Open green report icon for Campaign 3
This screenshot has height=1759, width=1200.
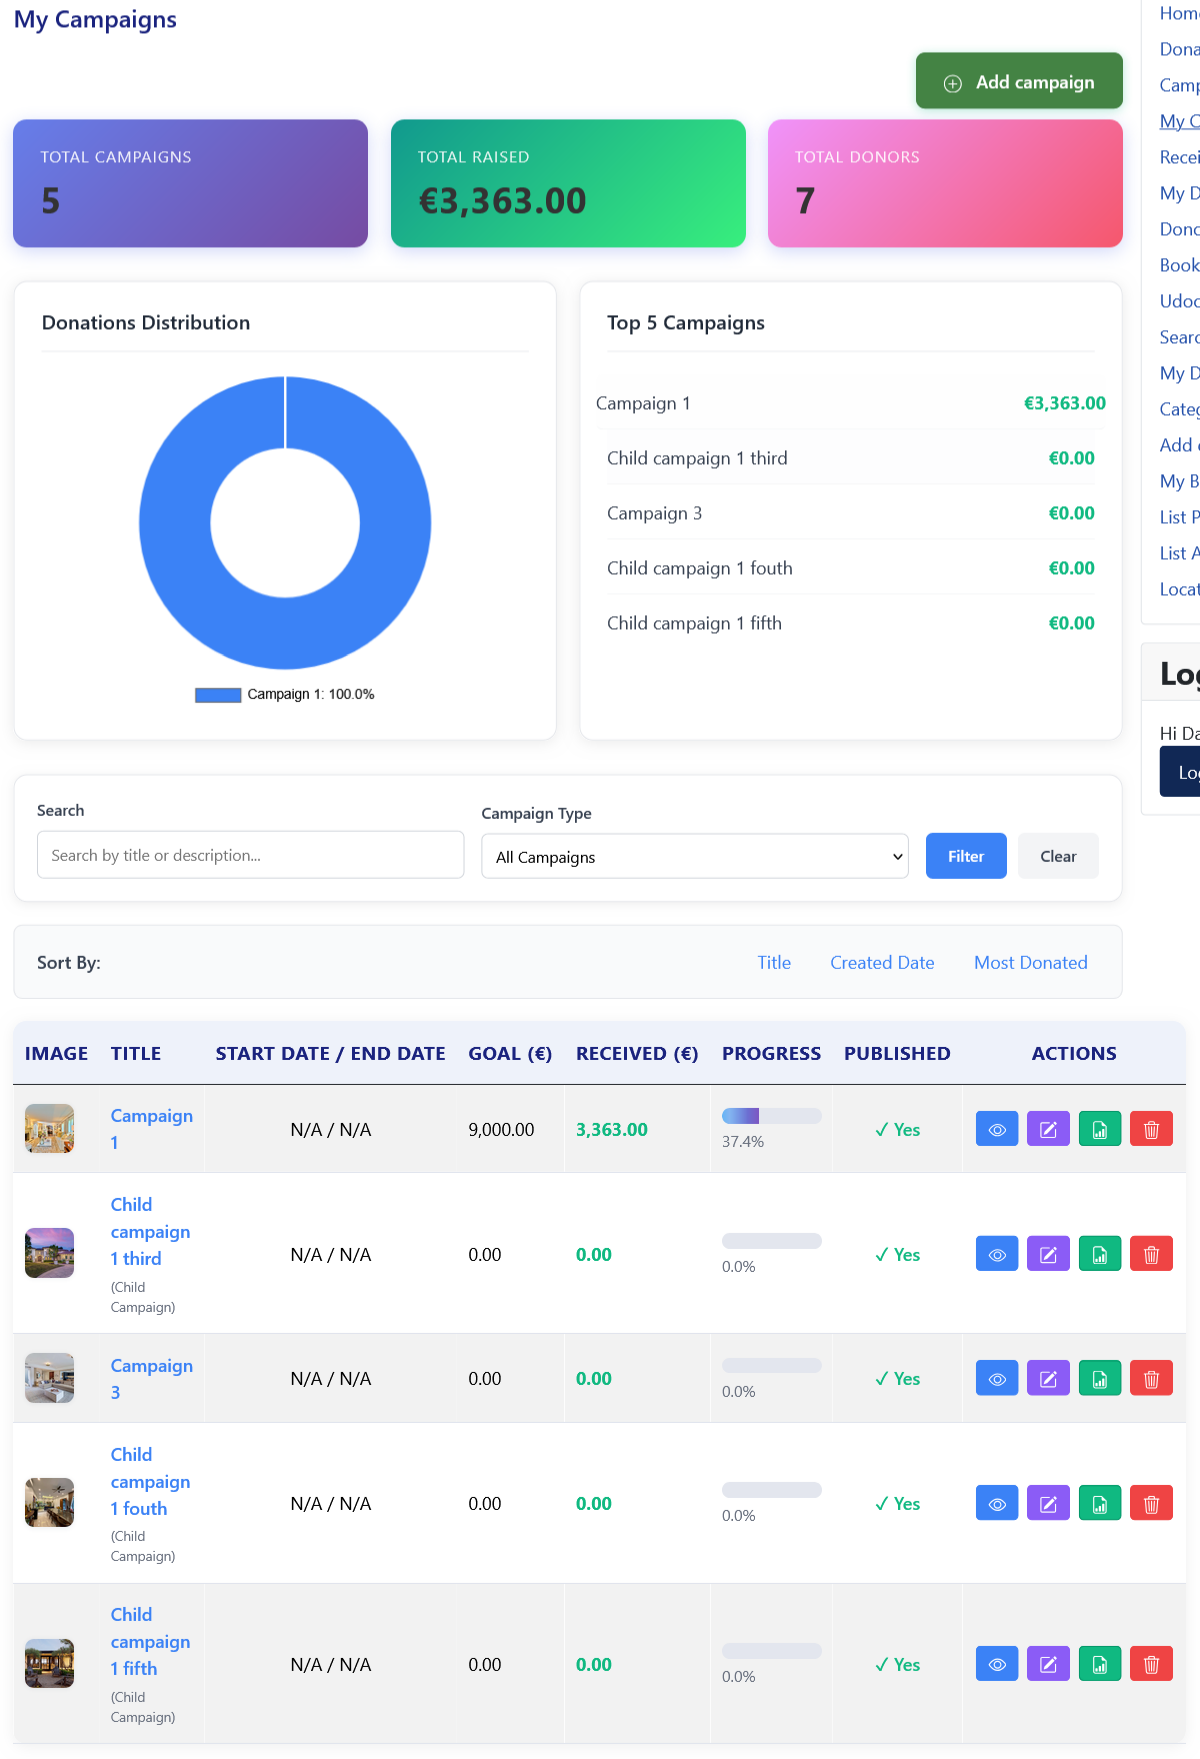1100,1379
